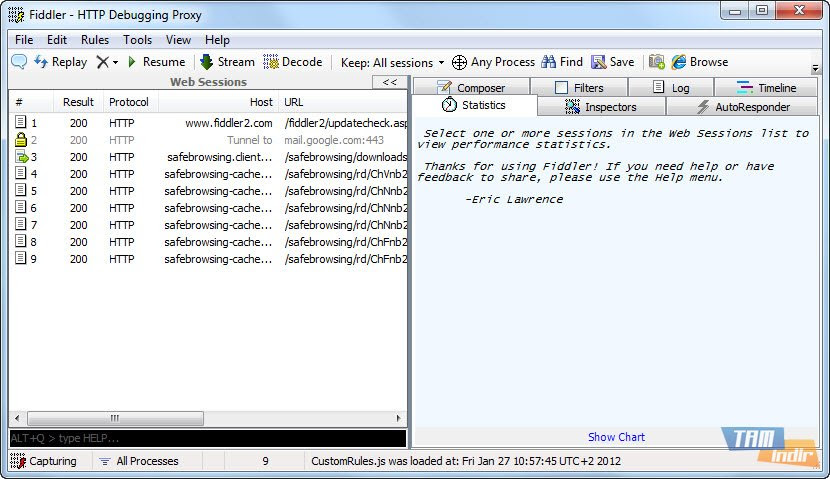Viewport: 830px width, 479px height.
Task: Select session 6 document icon
Action: pos(20,207)
